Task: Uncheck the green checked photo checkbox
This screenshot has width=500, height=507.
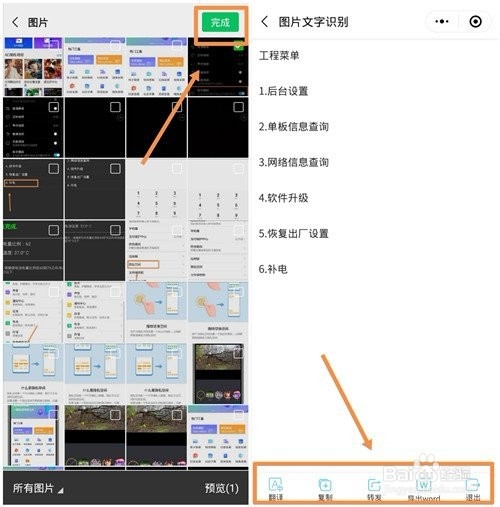Action: 238,46
